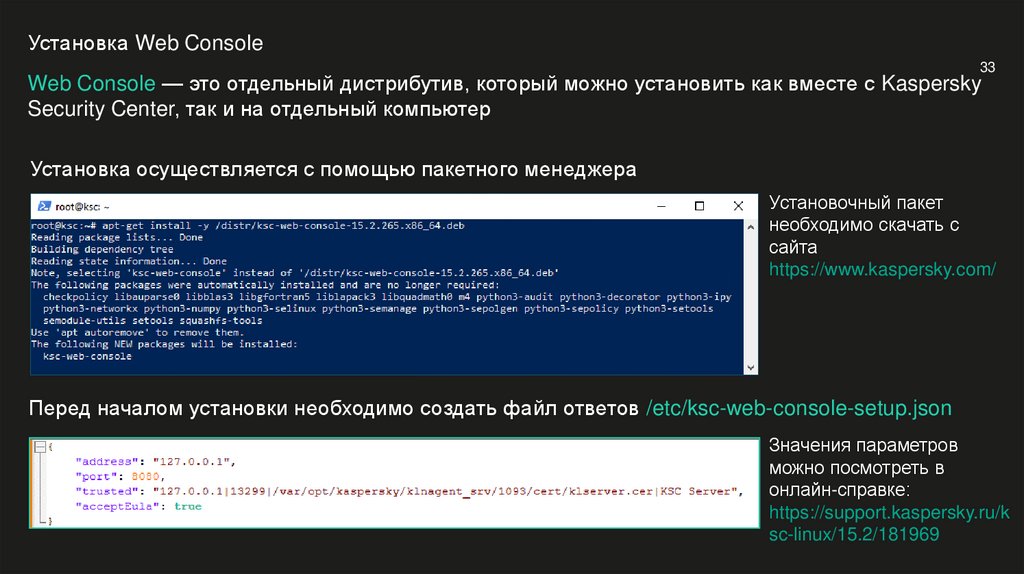Image resolution: width=1024 pixels, height=574 pixels.
Task: Maximize the root@ksc terminal window
Action: pos(699,206)
